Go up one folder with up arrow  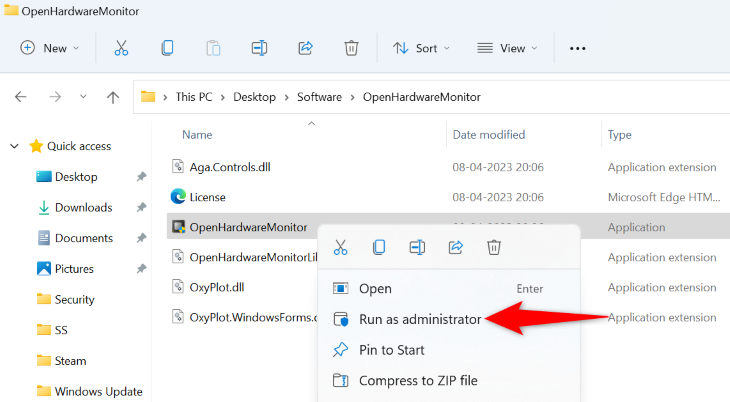click(x=113, y=97)
